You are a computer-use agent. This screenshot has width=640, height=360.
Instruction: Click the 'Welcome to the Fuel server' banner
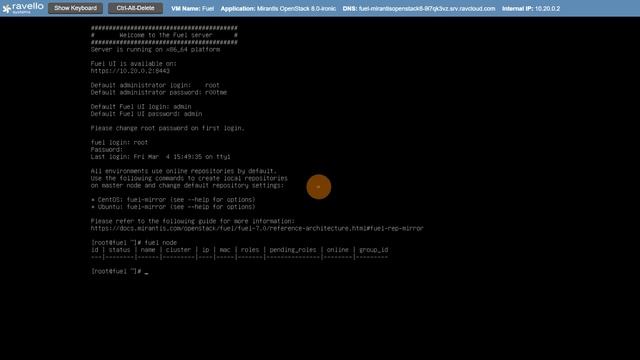coord(164,36)
